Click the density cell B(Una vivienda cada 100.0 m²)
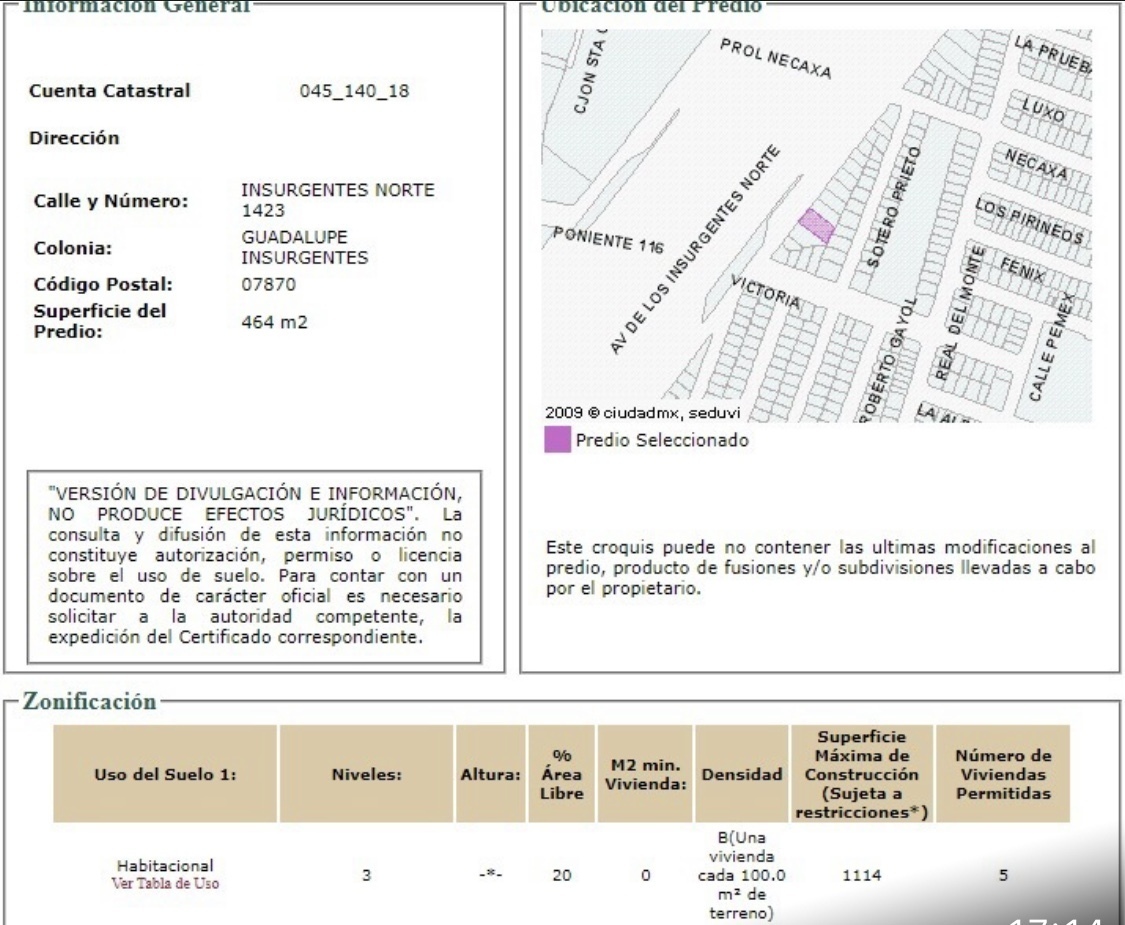The width and height of the screenshot is (1125, 925). [x=742, y=875]
